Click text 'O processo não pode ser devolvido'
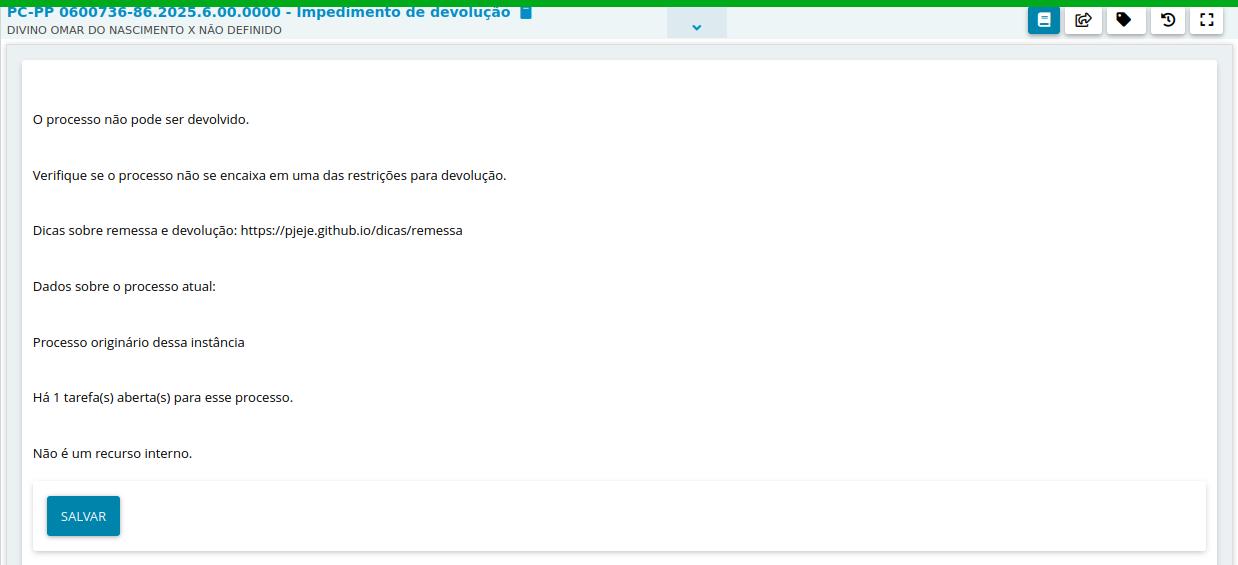 [x=140, y=120]
